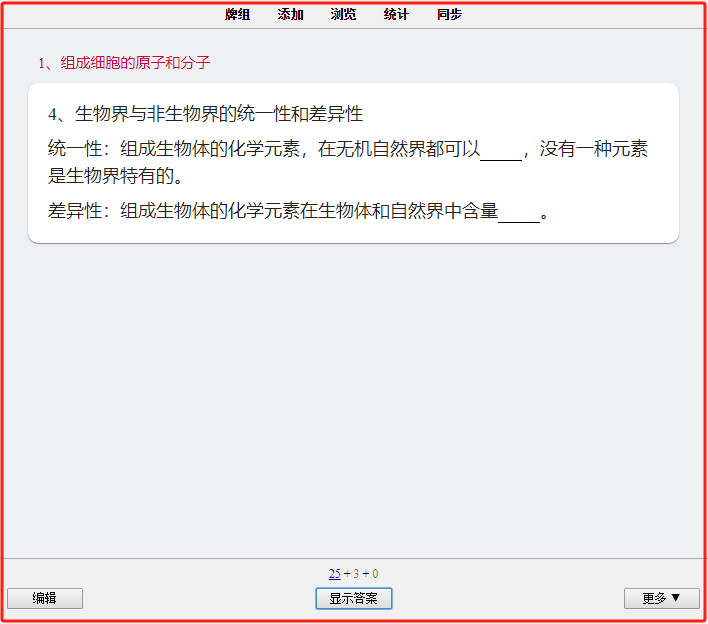The width and height of the screenshot is (708, 624).
Task: Open the 统计 statistics tab
Action: (x=396, y=14)
